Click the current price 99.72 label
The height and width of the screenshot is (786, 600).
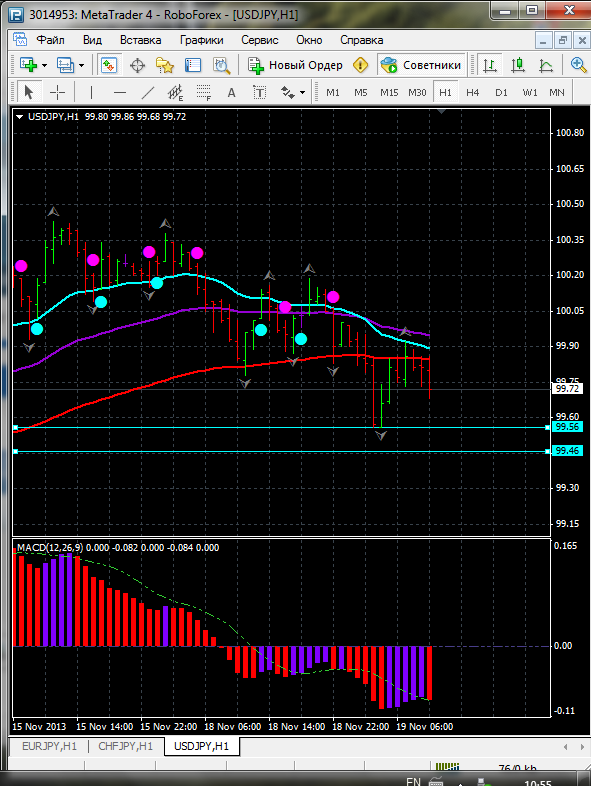click(567, 388)
